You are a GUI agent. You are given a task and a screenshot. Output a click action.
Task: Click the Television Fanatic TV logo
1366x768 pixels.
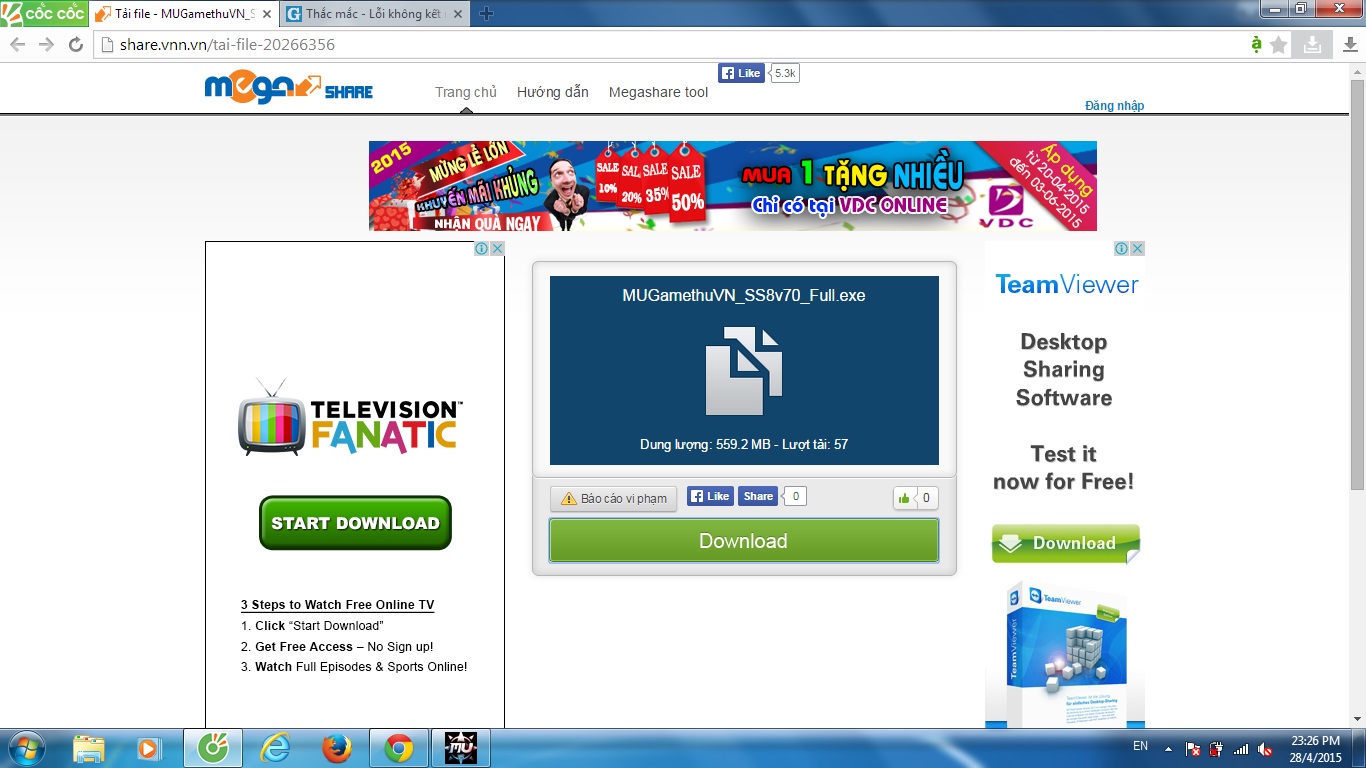point(348,417)
